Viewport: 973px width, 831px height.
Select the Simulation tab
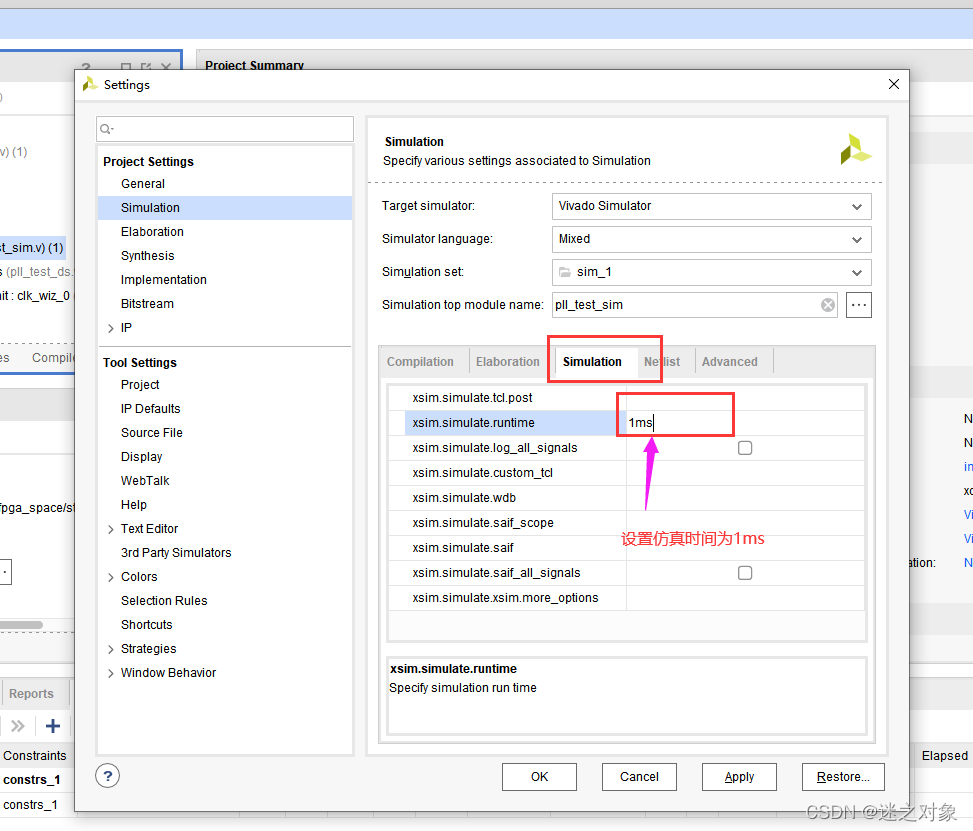coord(592,362)
